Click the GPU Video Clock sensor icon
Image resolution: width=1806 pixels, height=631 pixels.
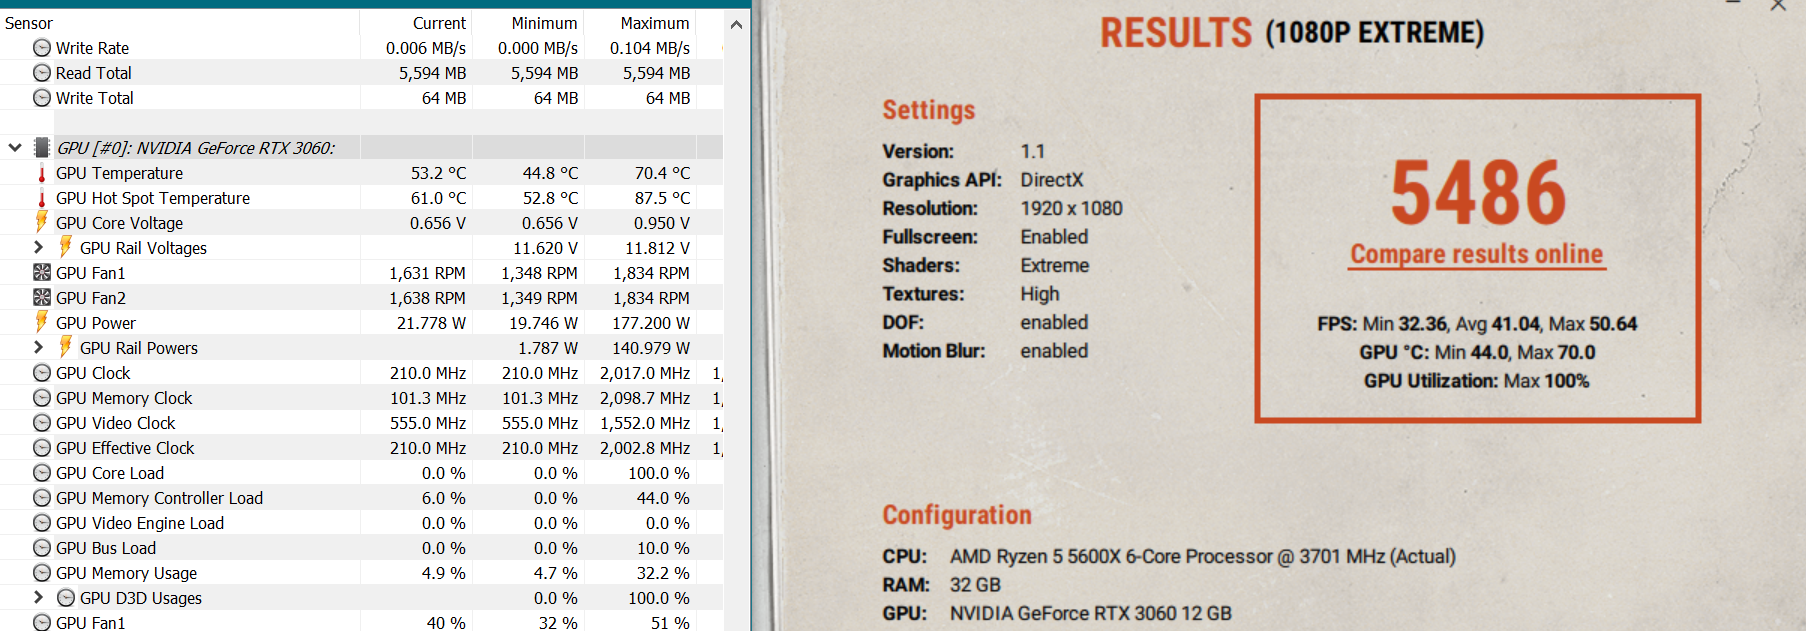tap(42, 423)
